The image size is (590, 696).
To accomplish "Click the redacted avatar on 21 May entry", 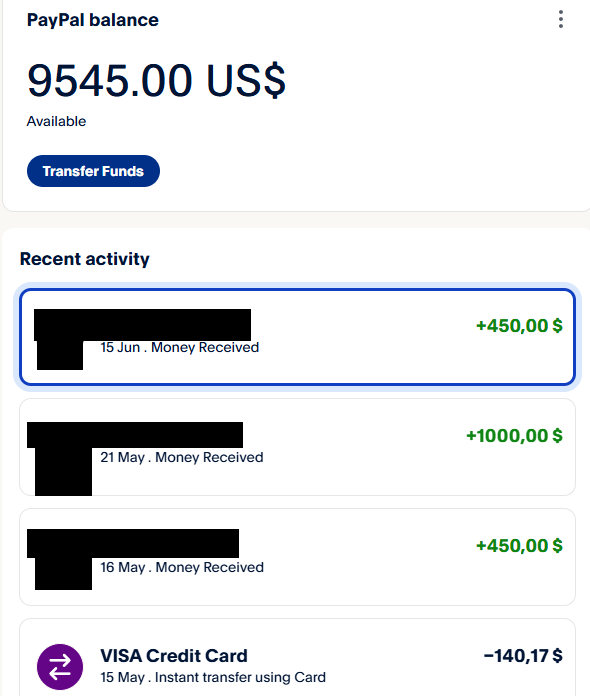I will coord(63,471).
